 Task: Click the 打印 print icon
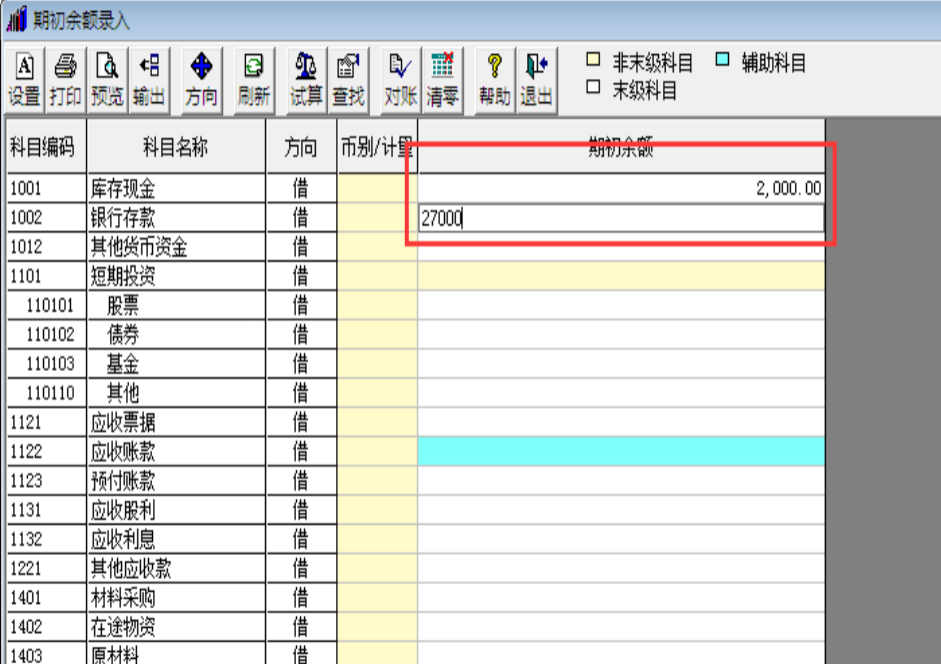[65, 80]
